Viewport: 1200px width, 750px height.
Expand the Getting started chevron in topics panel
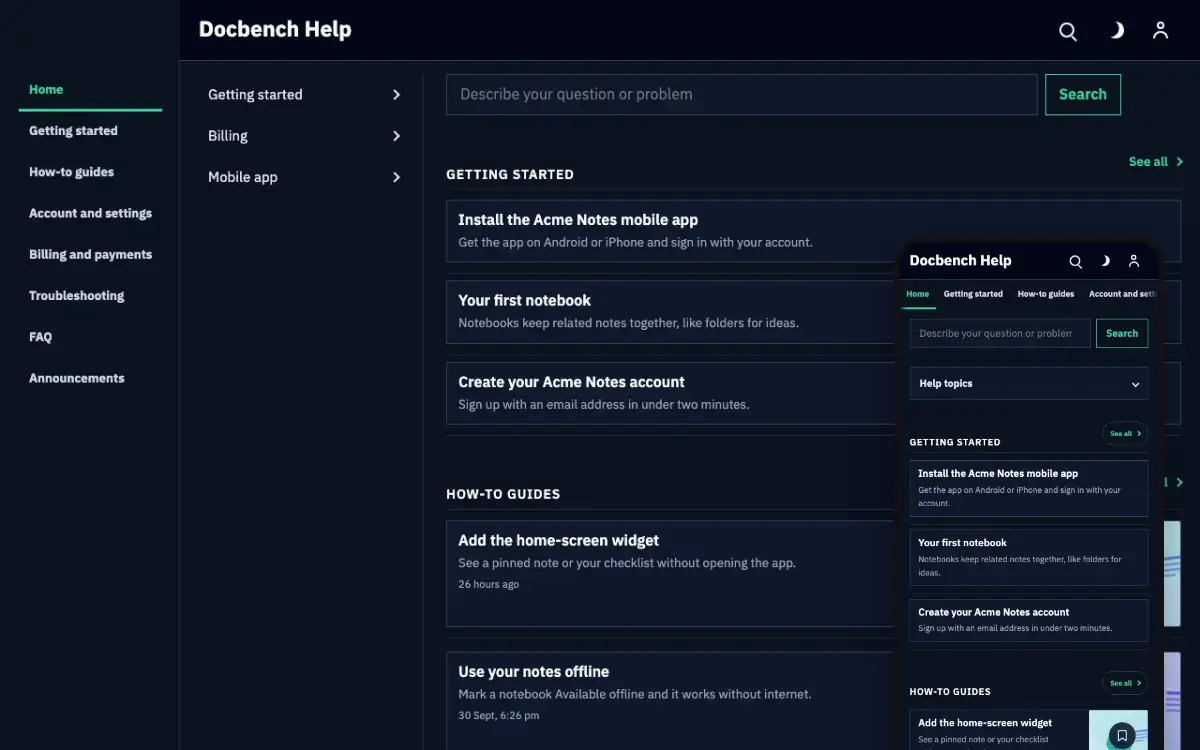click(396, 95)
